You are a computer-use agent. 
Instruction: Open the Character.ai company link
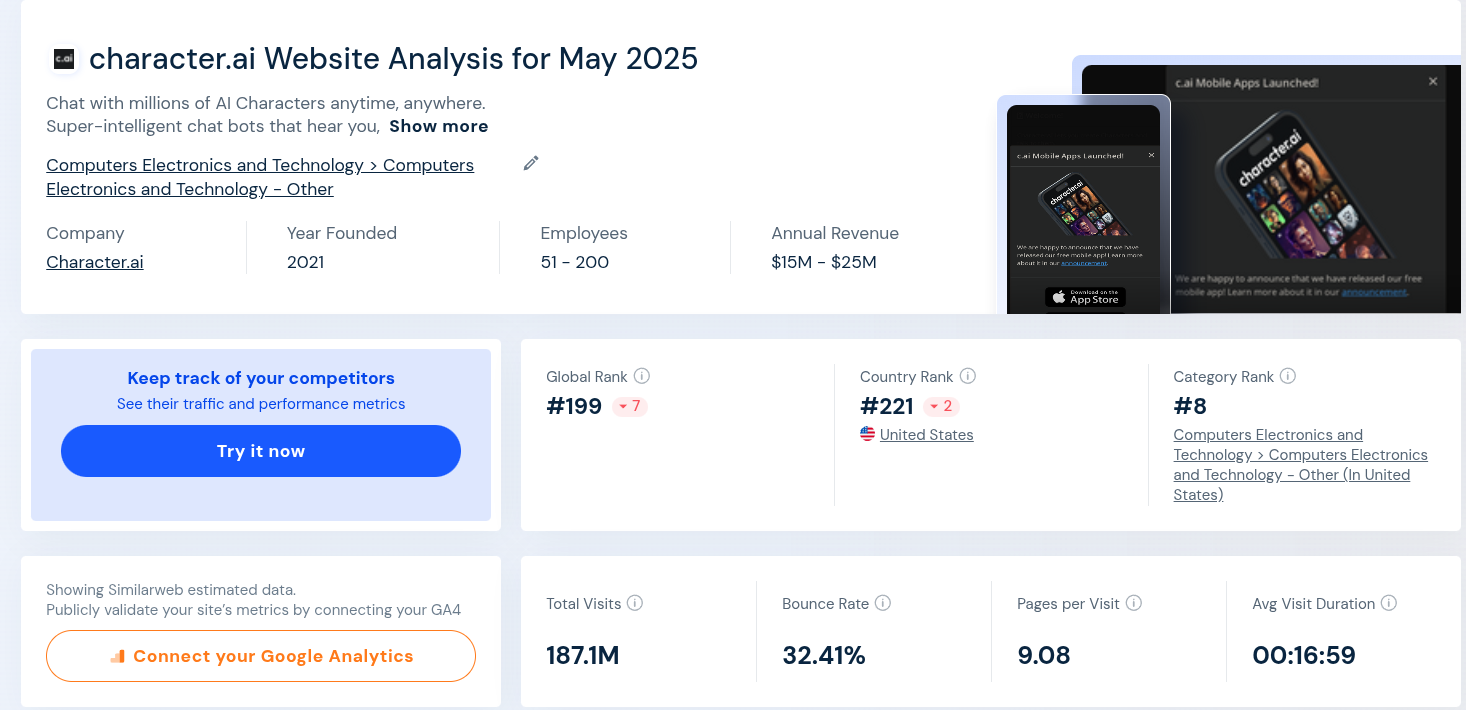pyautogui.click(x=95, y=262)
